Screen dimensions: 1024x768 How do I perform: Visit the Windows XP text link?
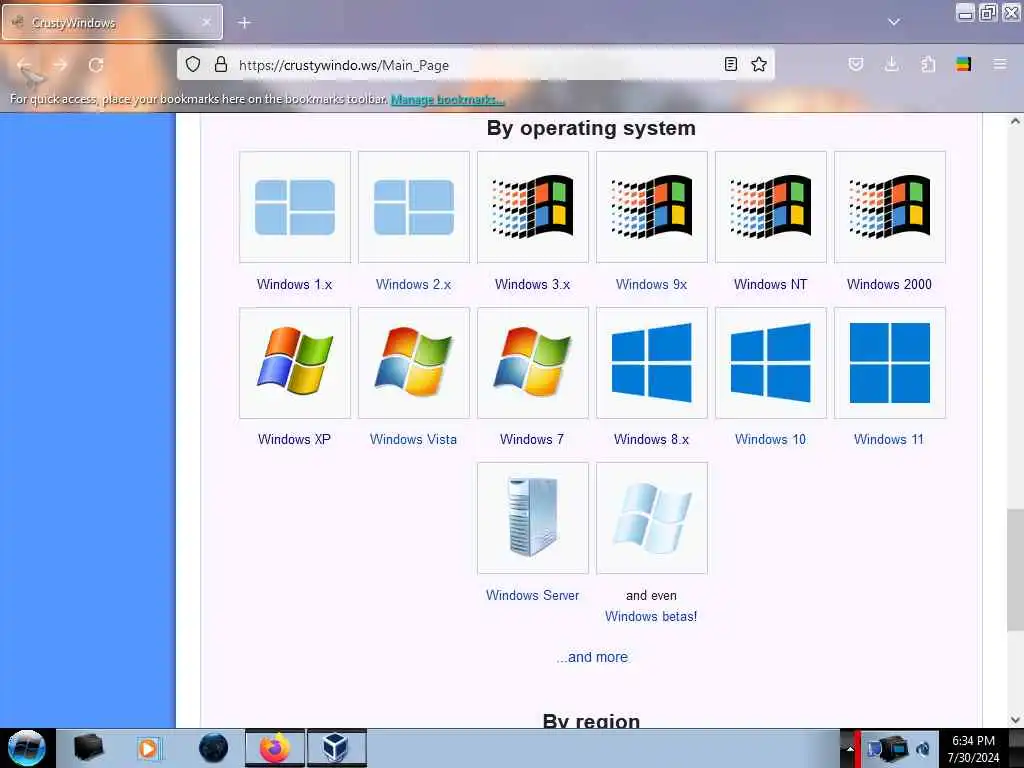[295, 440]
